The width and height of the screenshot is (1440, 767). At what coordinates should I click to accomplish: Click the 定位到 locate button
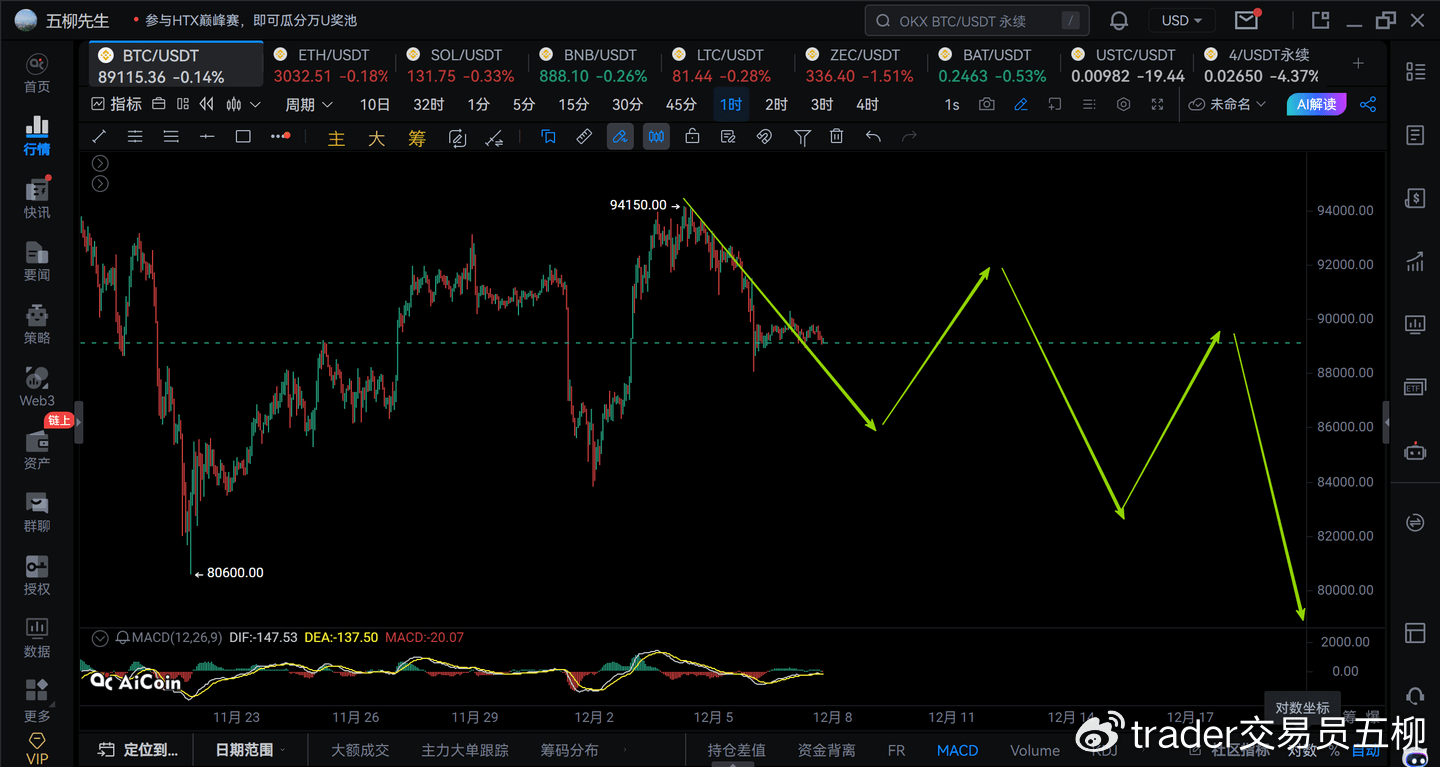(x=140, y=750)
